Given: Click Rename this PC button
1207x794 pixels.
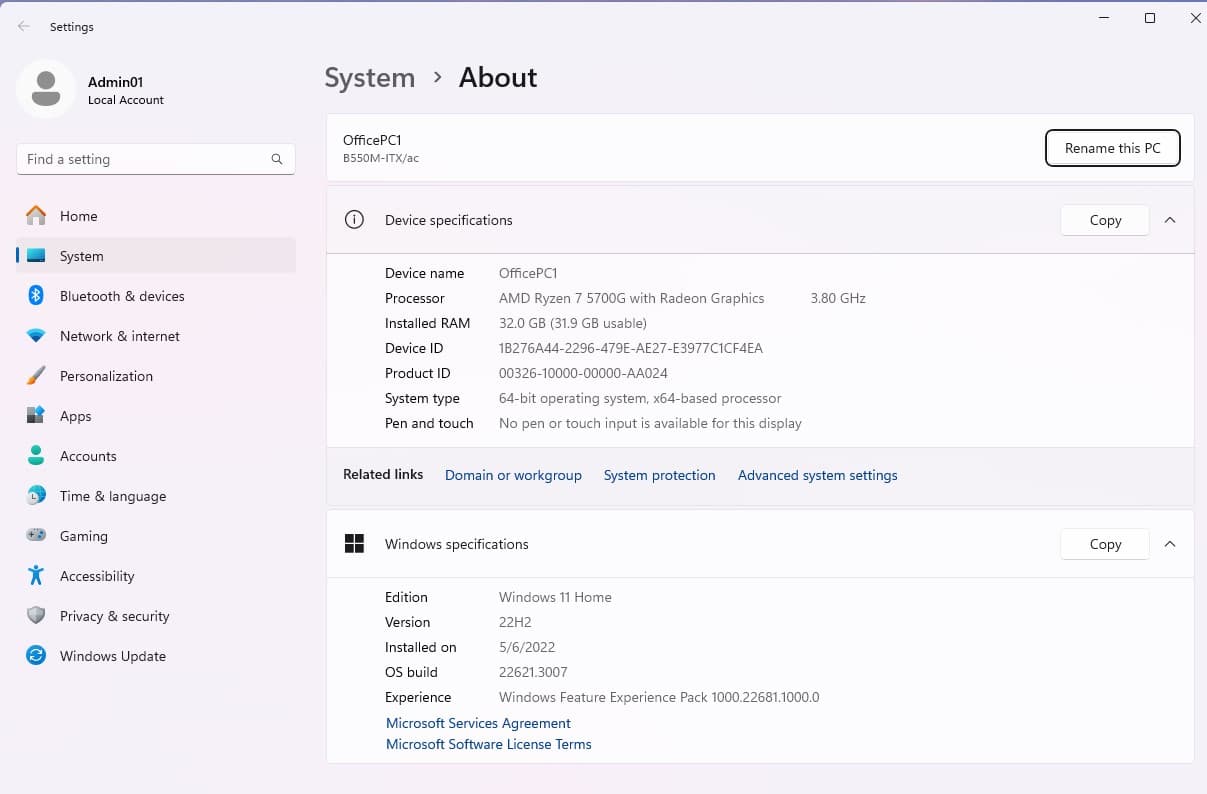Looking at the screenshot, I should click(x=1113, y=148).
